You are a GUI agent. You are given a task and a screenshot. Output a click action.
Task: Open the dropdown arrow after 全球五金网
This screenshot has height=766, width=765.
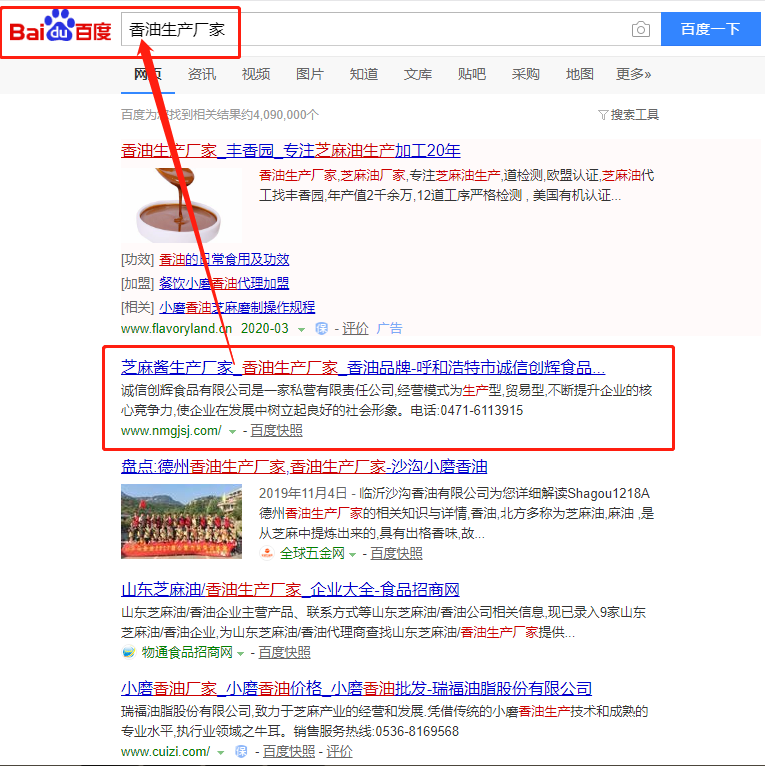(354, 553)
